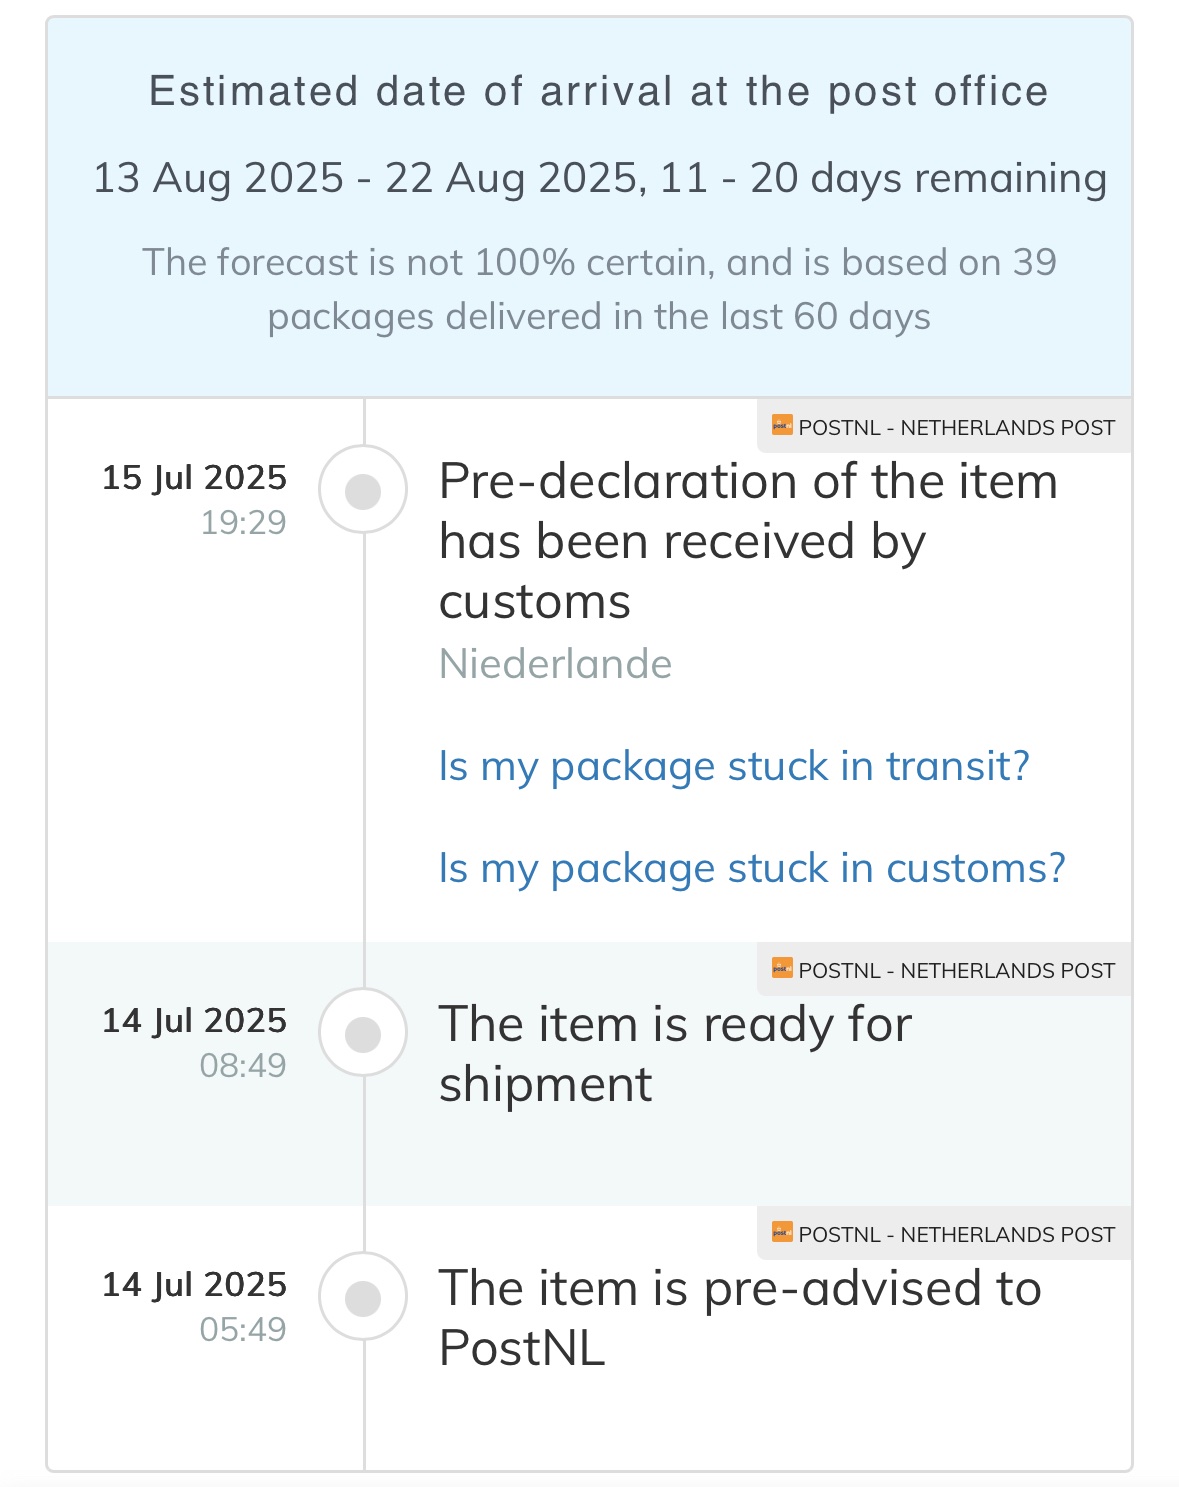Click timeline dot for 14 Jul 08:49
The width and height of the screenshot is (1179, 1487).
(363, 1034)
